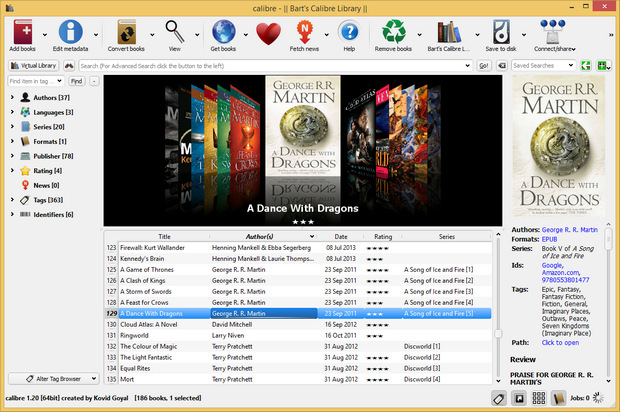Expand Languages [3] category
Image resolution: width=620 pixels, height=412 pixels.
(x=12, y=112)
